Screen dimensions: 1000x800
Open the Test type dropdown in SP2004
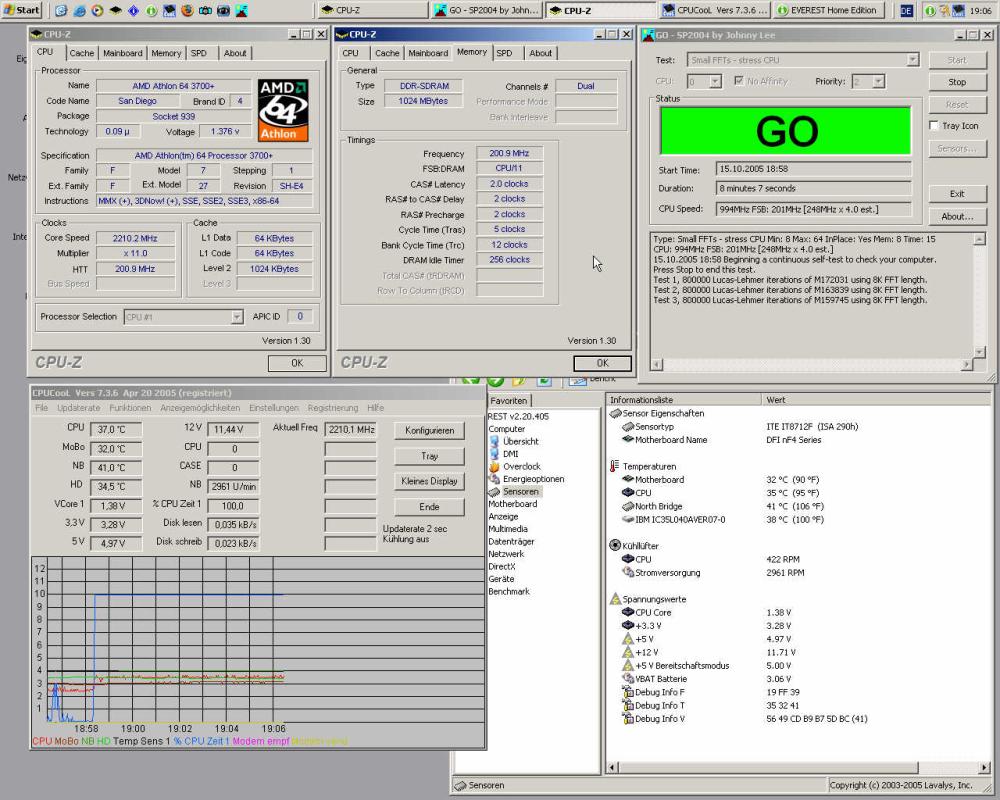(x=803, y=60)
